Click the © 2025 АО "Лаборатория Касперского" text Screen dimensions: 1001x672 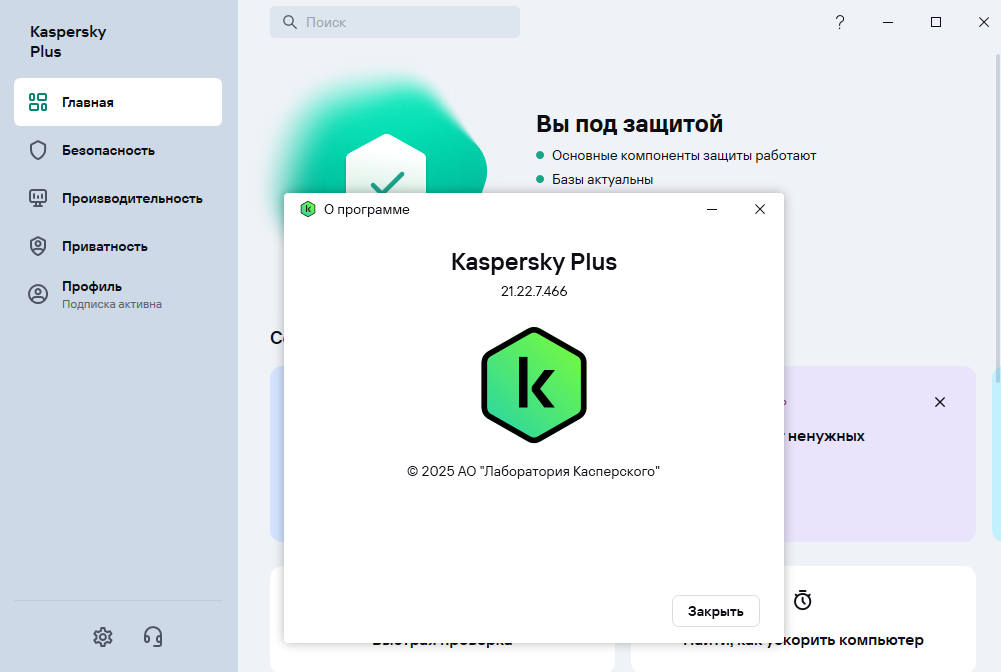point(534,472)
